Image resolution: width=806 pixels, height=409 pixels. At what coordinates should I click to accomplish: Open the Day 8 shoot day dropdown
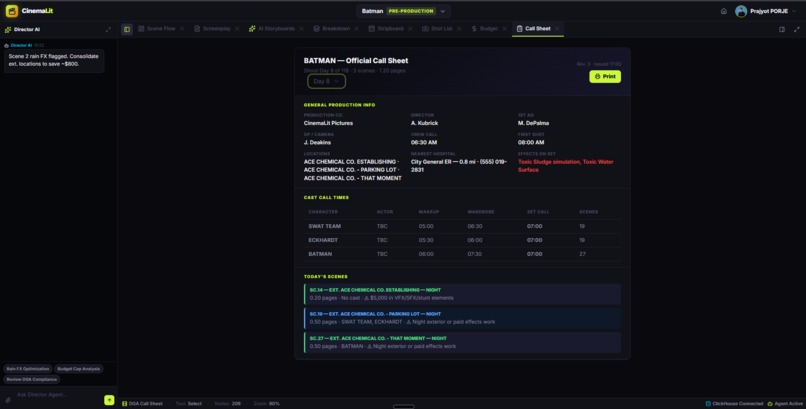(x=326, y=81)
